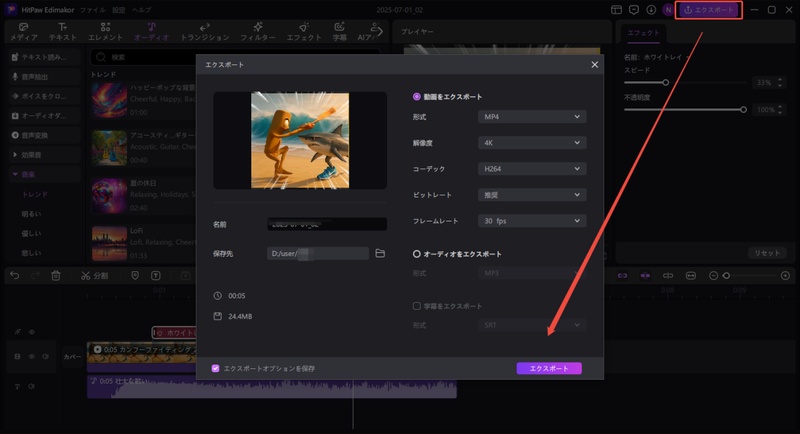Click the 不透明度 opacity slider handle
This screenshot has height=434, width=800.
(x=743, y=109)
